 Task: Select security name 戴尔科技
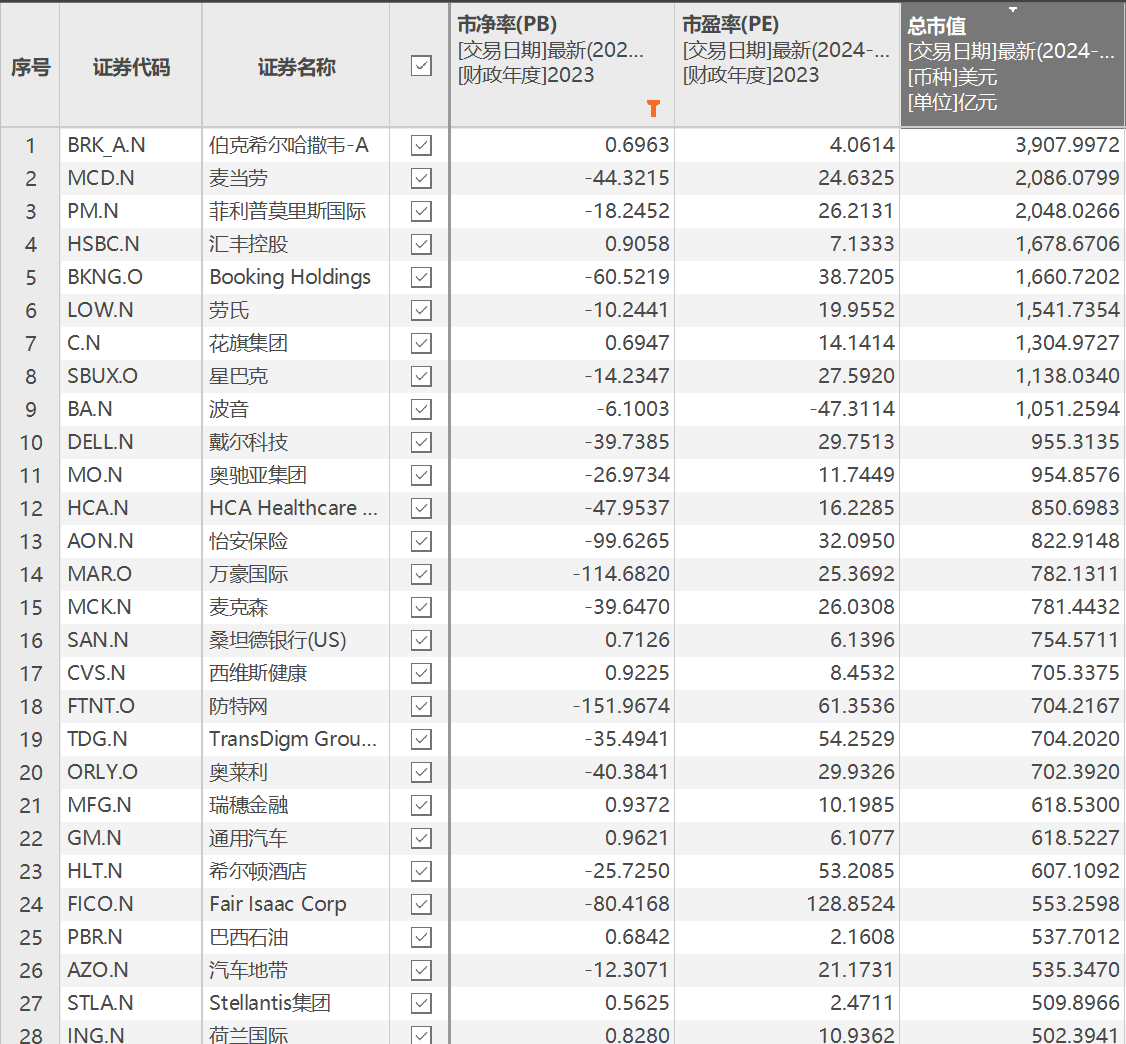tap(248, 442)
